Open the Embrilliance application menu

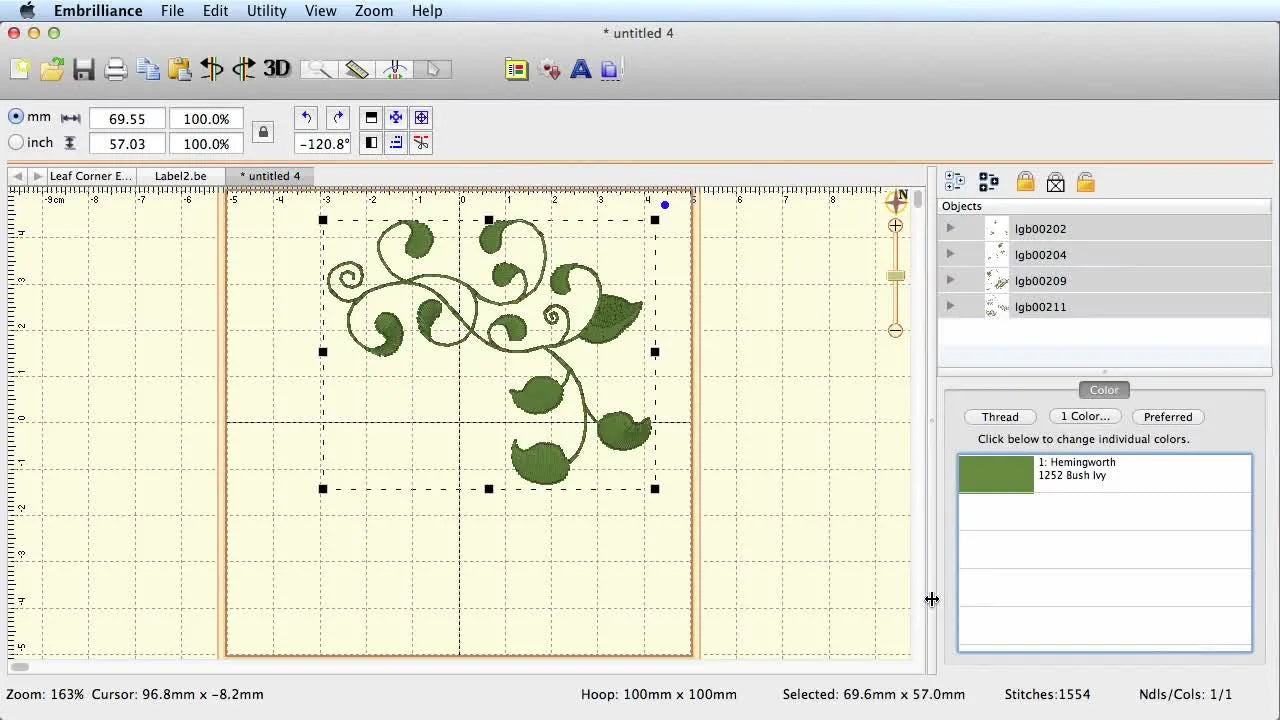(97, 10)
